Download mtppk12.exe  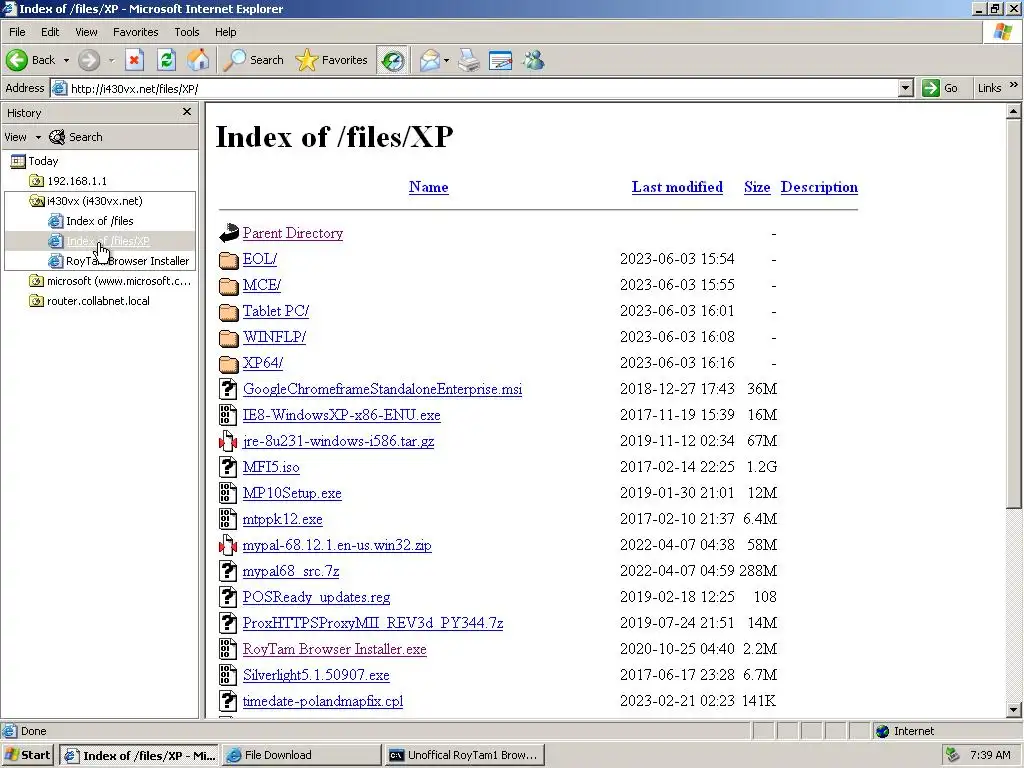click(283, 519)
